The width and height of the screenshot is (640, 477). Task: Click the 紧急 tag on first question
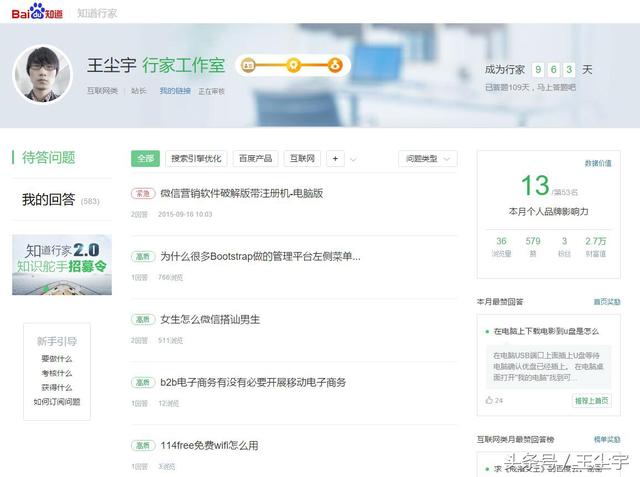[x=143, y=193]
